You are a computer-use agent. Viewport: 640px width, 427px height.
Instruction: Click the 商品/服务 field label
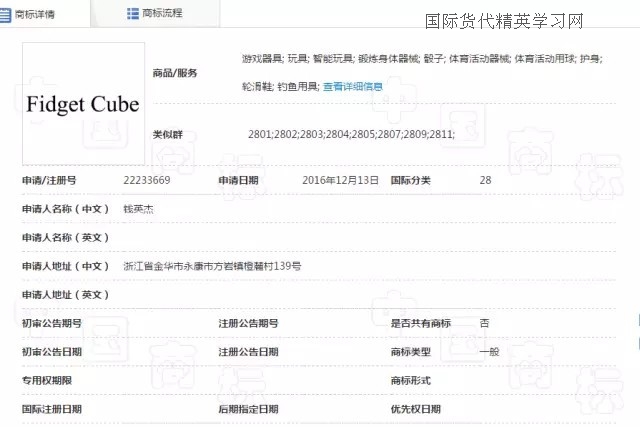(174, 74)
